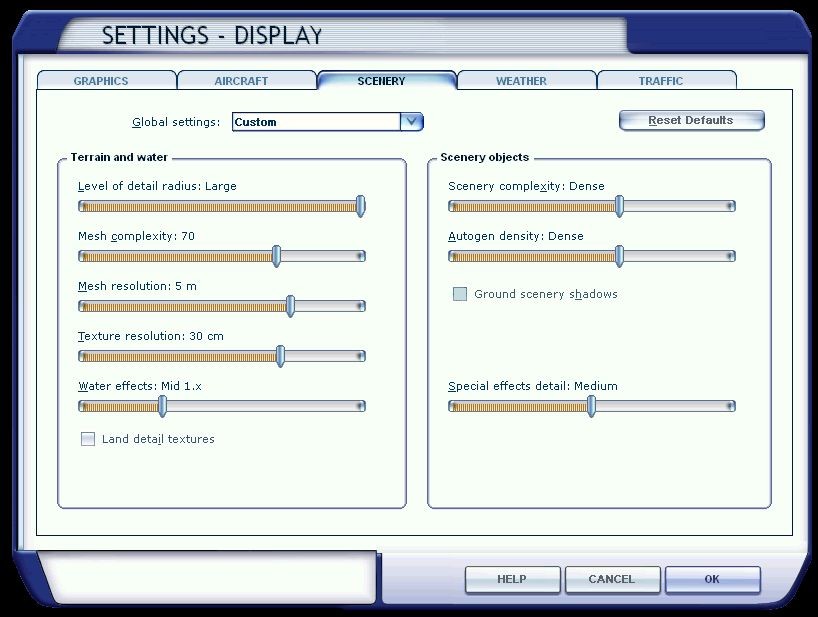The image size is (818, 617).
Task: Click the Water effects slider handle
Action: pos(163,406)
